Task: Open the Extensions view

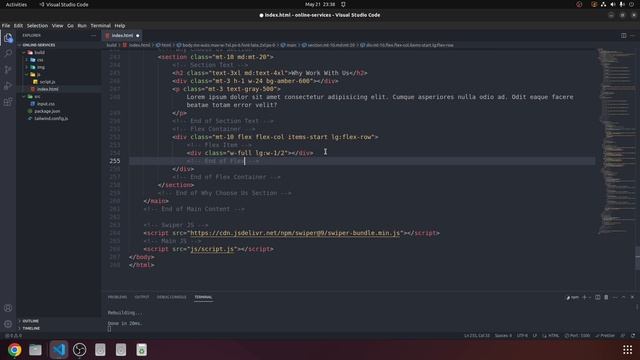Action: click(8, 102)
